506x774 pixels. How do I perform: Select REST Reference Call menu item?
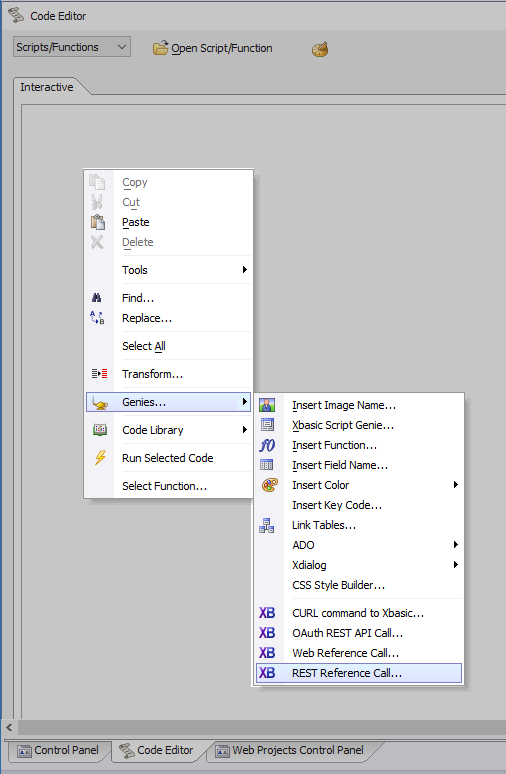click(359, 673)
